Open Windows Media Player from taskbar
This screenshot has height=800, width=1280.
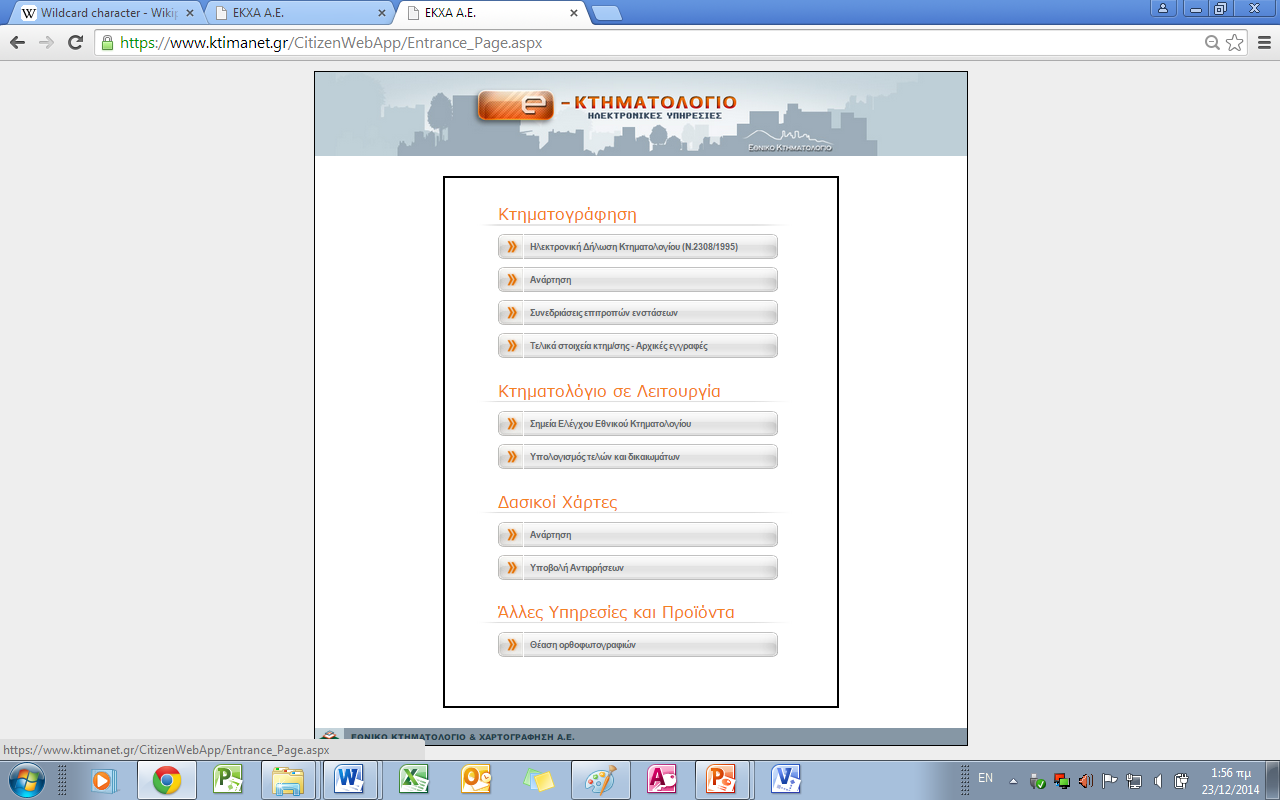tap(105, 779)
